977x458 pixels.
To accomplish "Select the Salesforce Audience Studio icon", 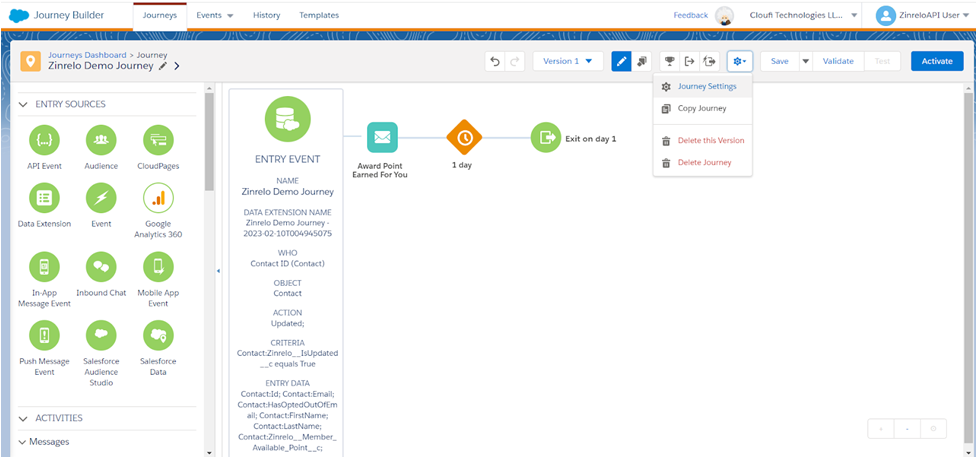I will [101, 336].
